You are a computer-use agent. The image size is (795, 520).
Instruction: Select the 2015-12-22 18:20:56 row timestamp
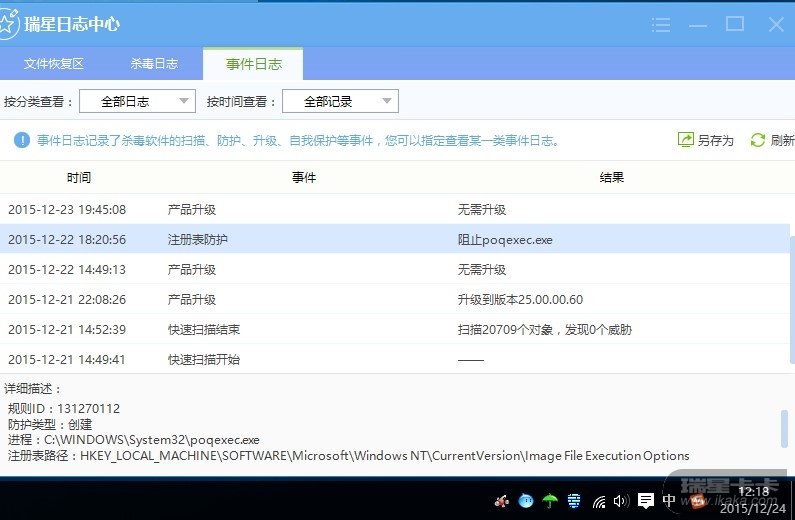pos(67,239)
